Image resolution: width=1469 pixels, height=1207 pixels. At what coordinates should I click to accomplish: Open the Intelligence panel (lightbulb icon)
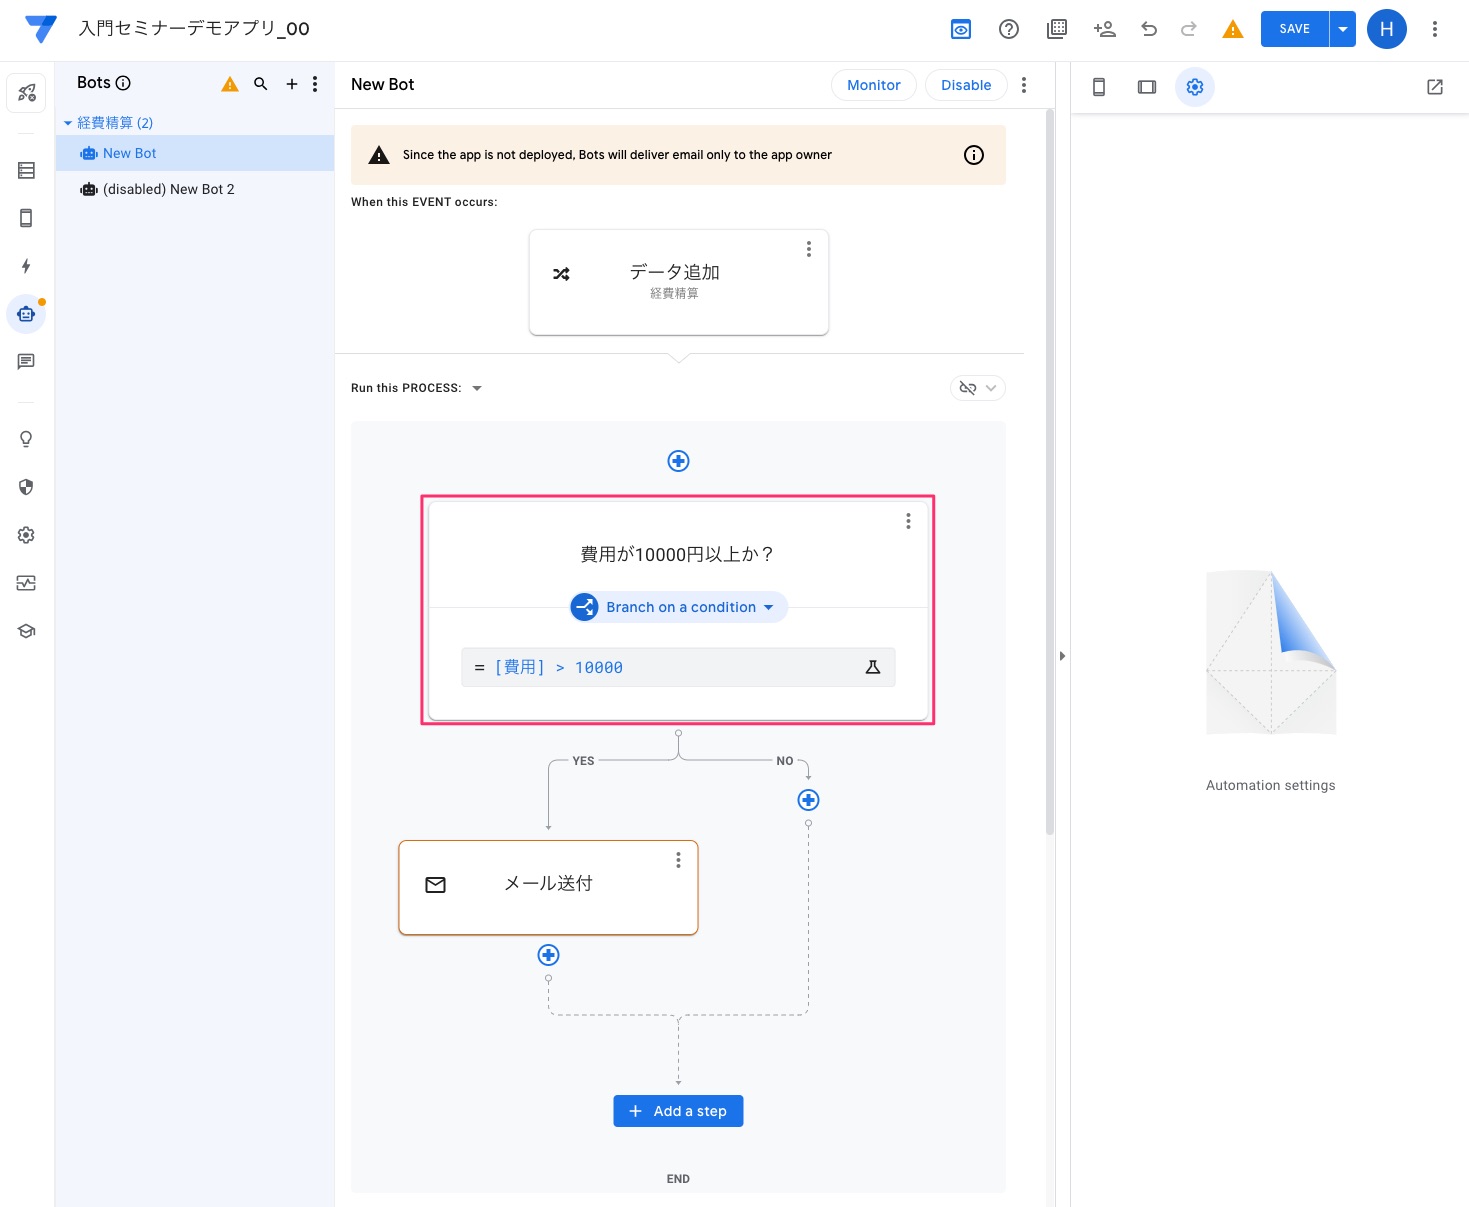pos(26,439)
